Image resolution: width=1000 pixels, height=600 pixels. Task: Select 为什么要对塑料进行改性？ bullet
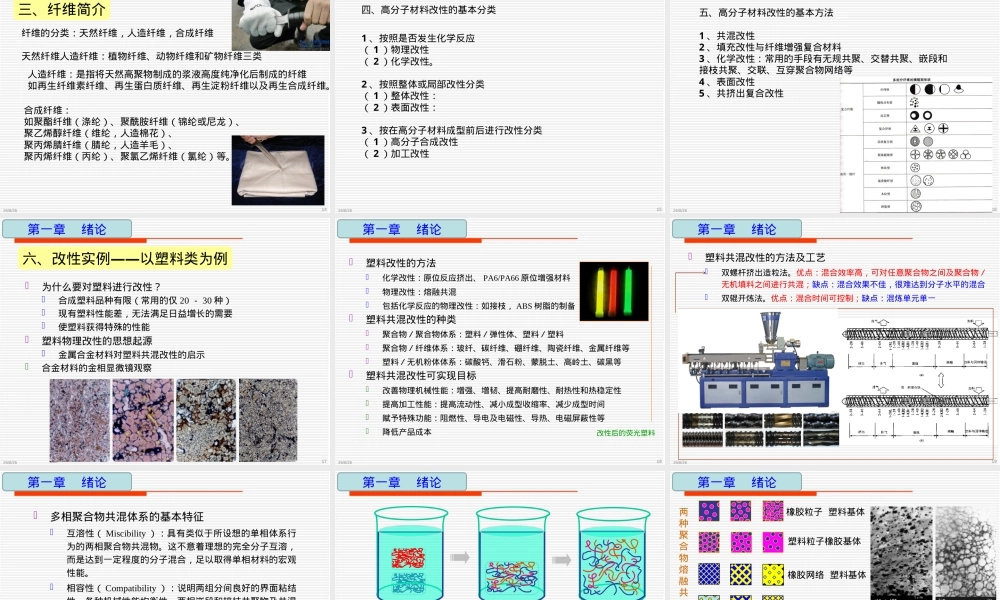[101, 287]
